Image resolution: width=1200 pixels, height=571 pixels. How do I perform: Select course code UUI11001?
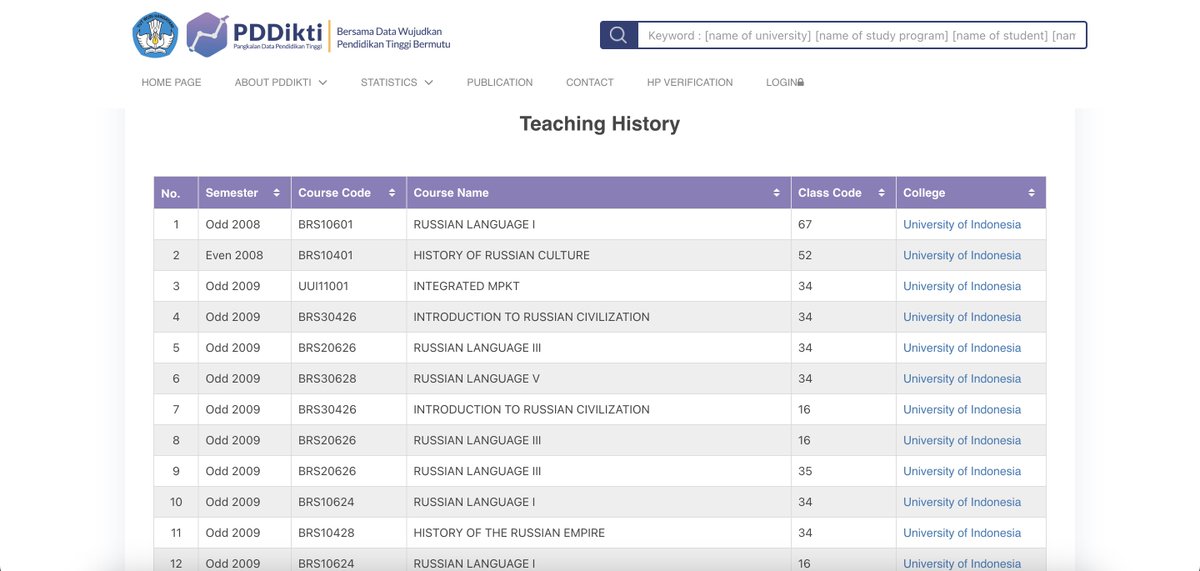[x=324, y=286]
